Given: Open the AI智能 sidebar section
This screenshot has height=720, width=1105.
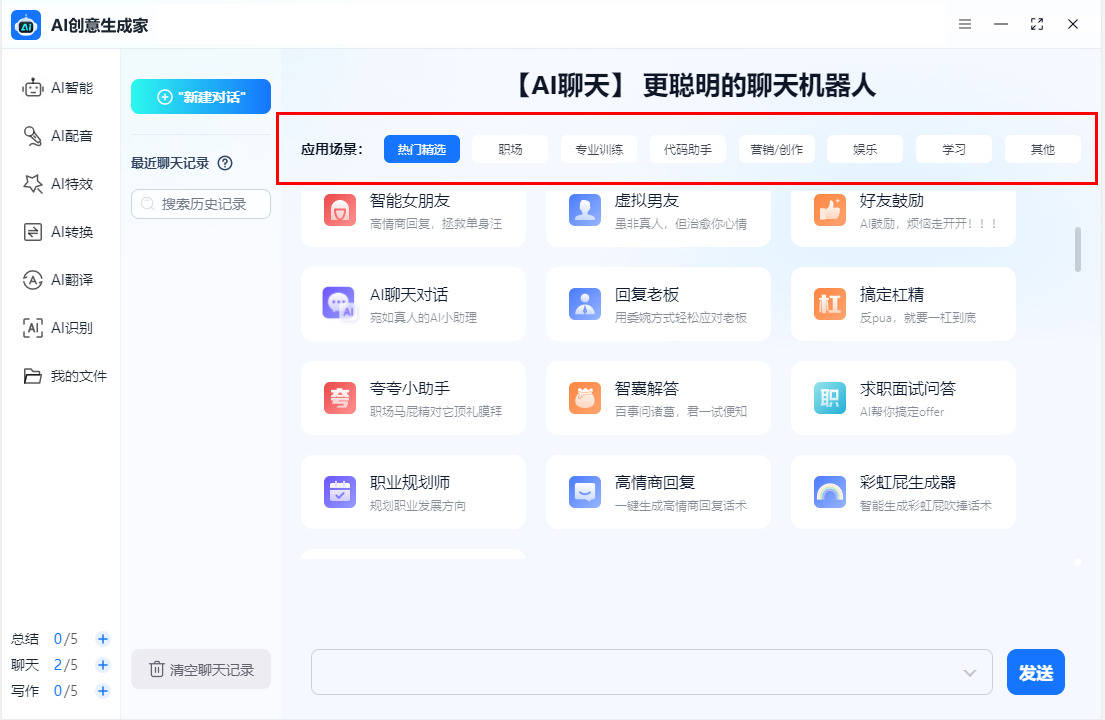Looking at the screenshot, I should coord(58,88).
